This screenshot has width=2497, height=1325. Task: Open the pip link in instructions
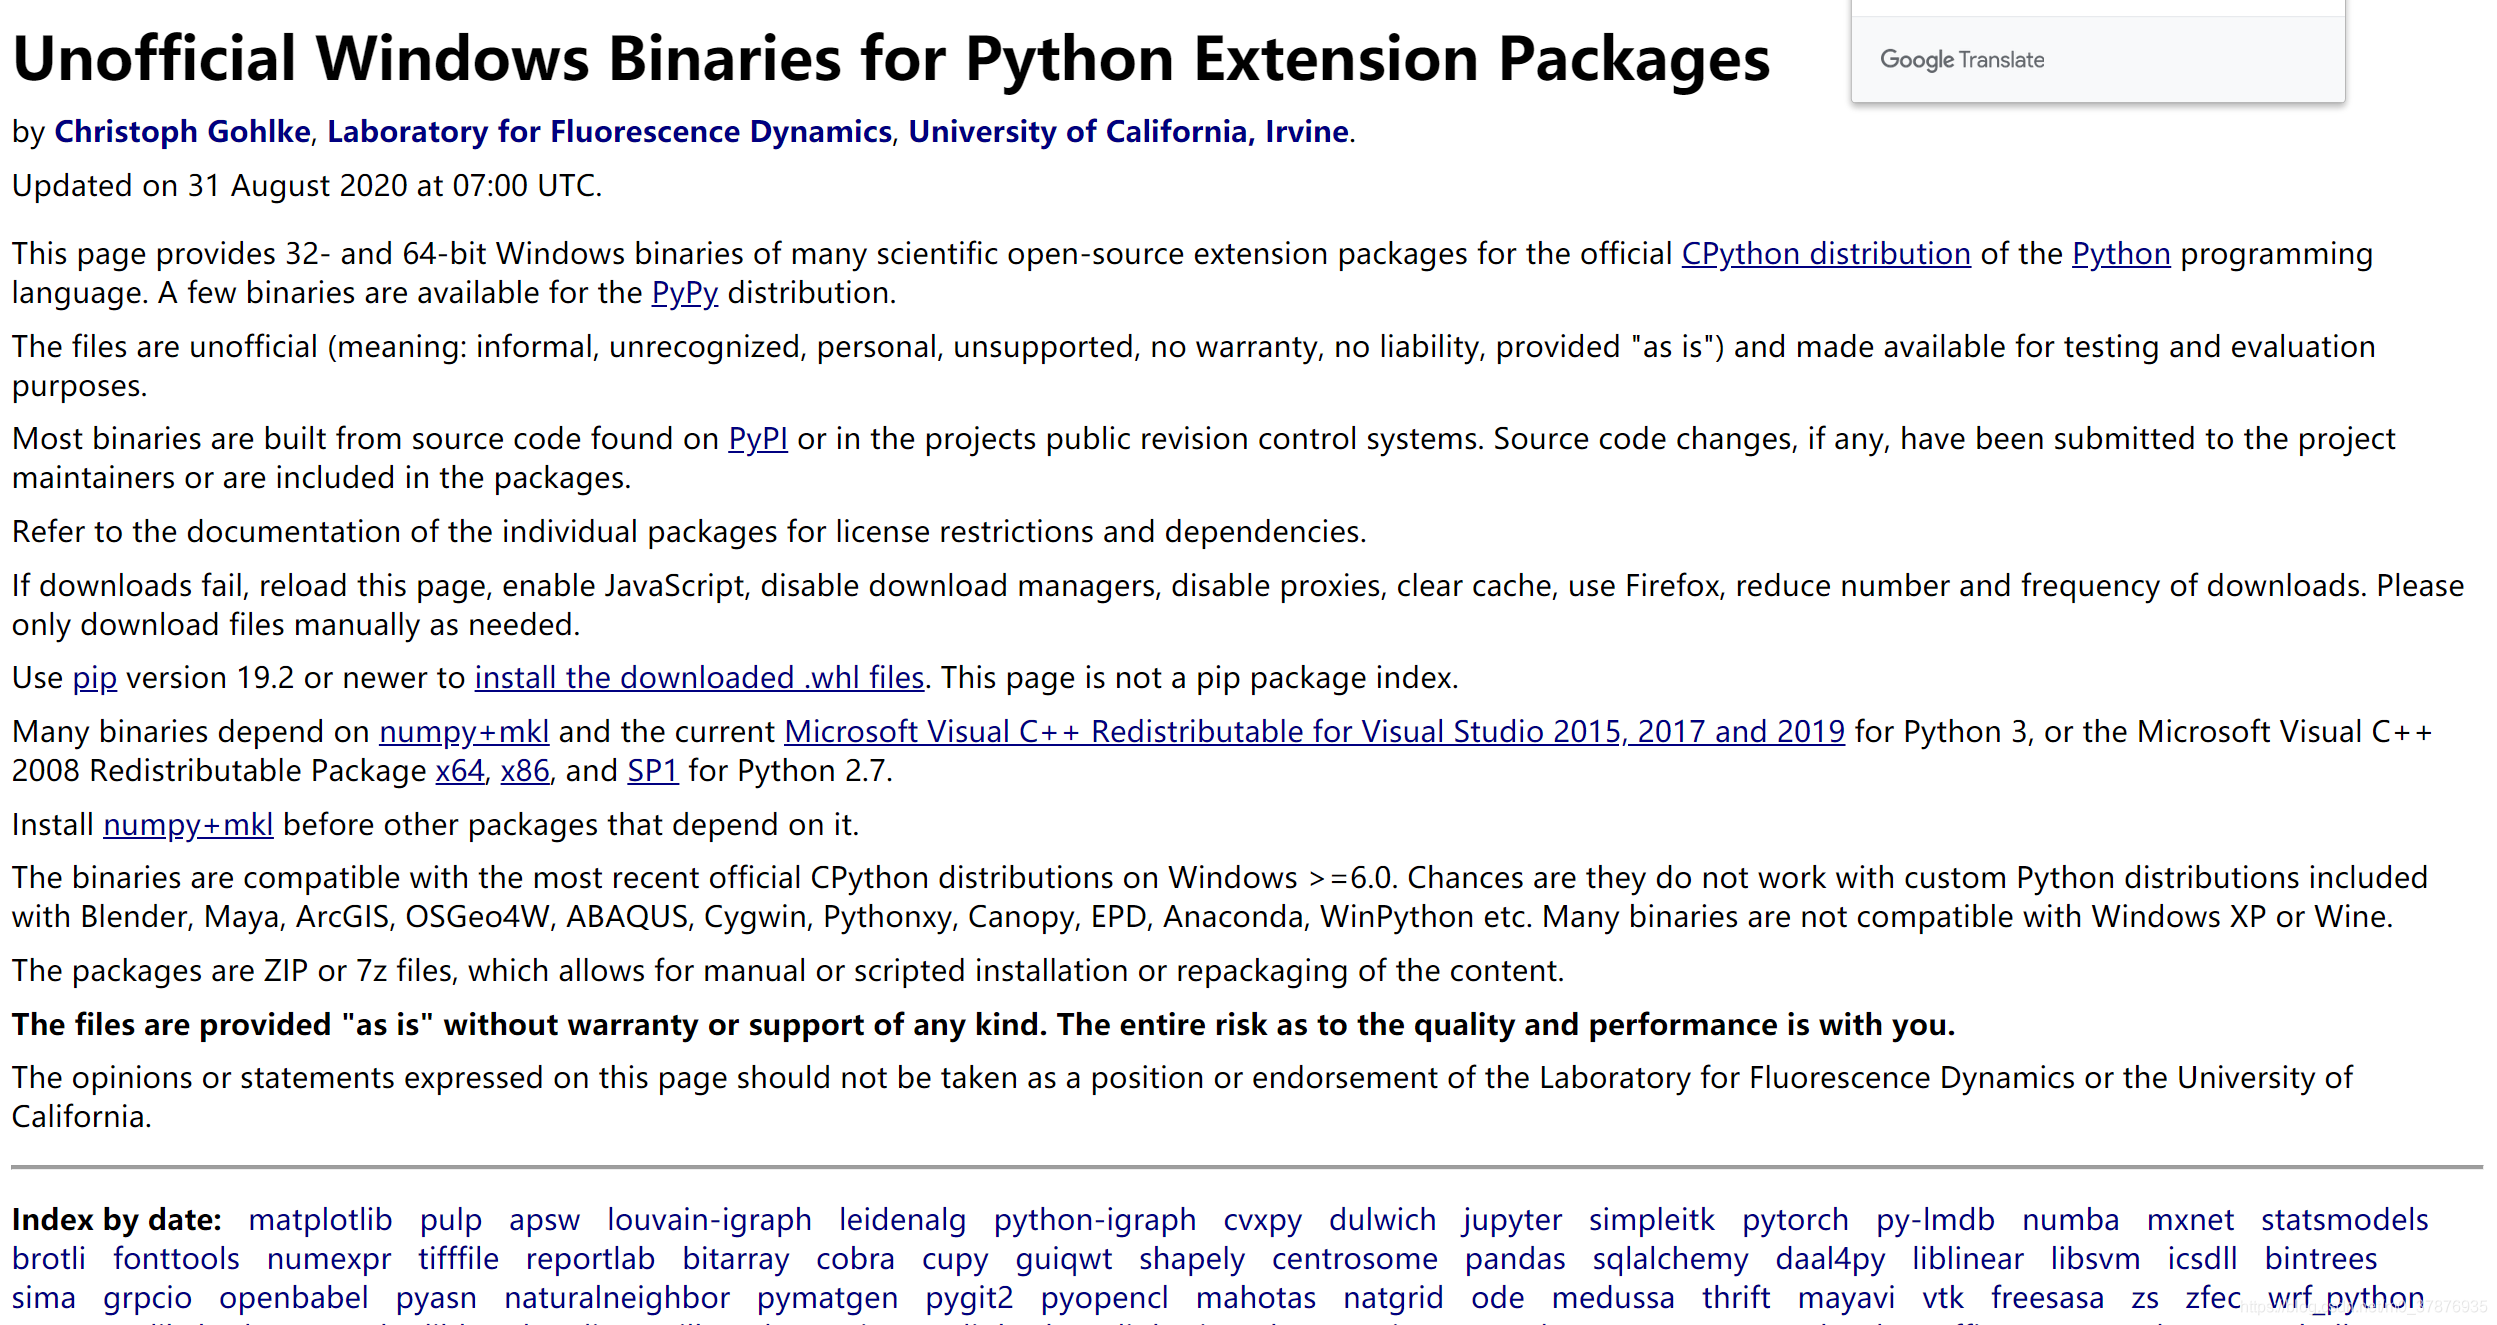[x=94, y=678]
